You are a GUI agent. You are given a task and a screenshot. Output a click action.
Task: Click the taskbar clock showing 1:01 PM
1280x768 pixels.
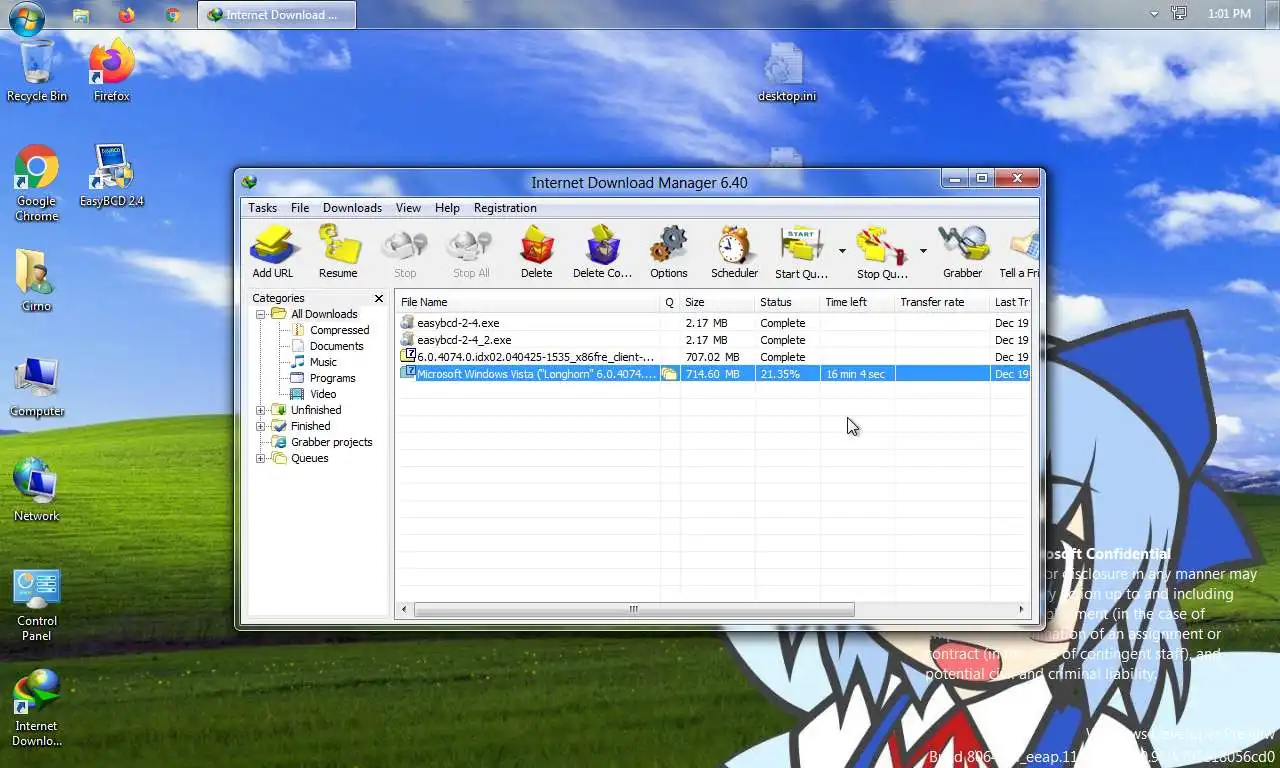coord(1229,14)
